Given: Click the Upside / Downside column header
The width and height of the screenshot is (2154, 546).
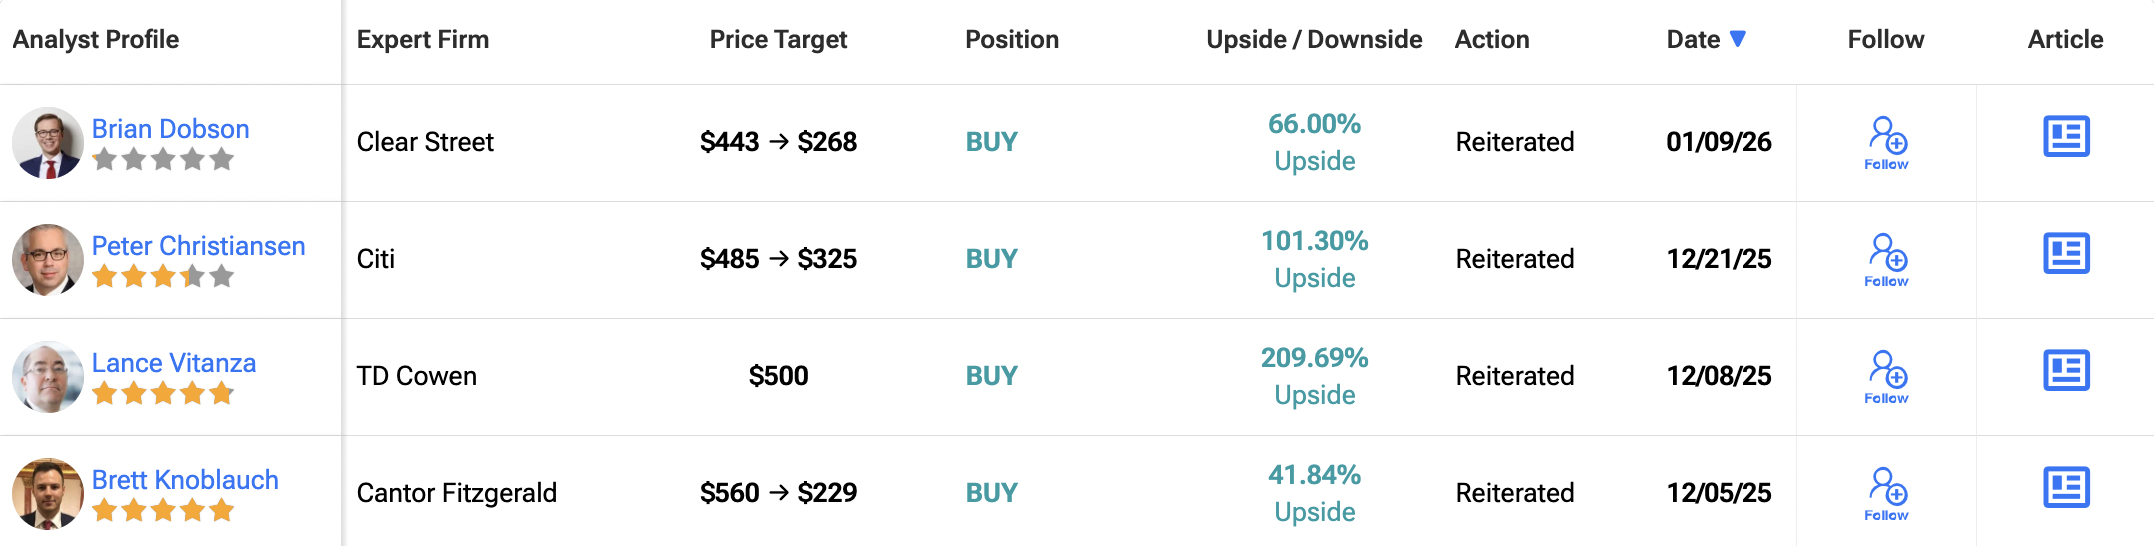Looking at the screenshot, I should pyautogui.click(x=1314, y=39).
